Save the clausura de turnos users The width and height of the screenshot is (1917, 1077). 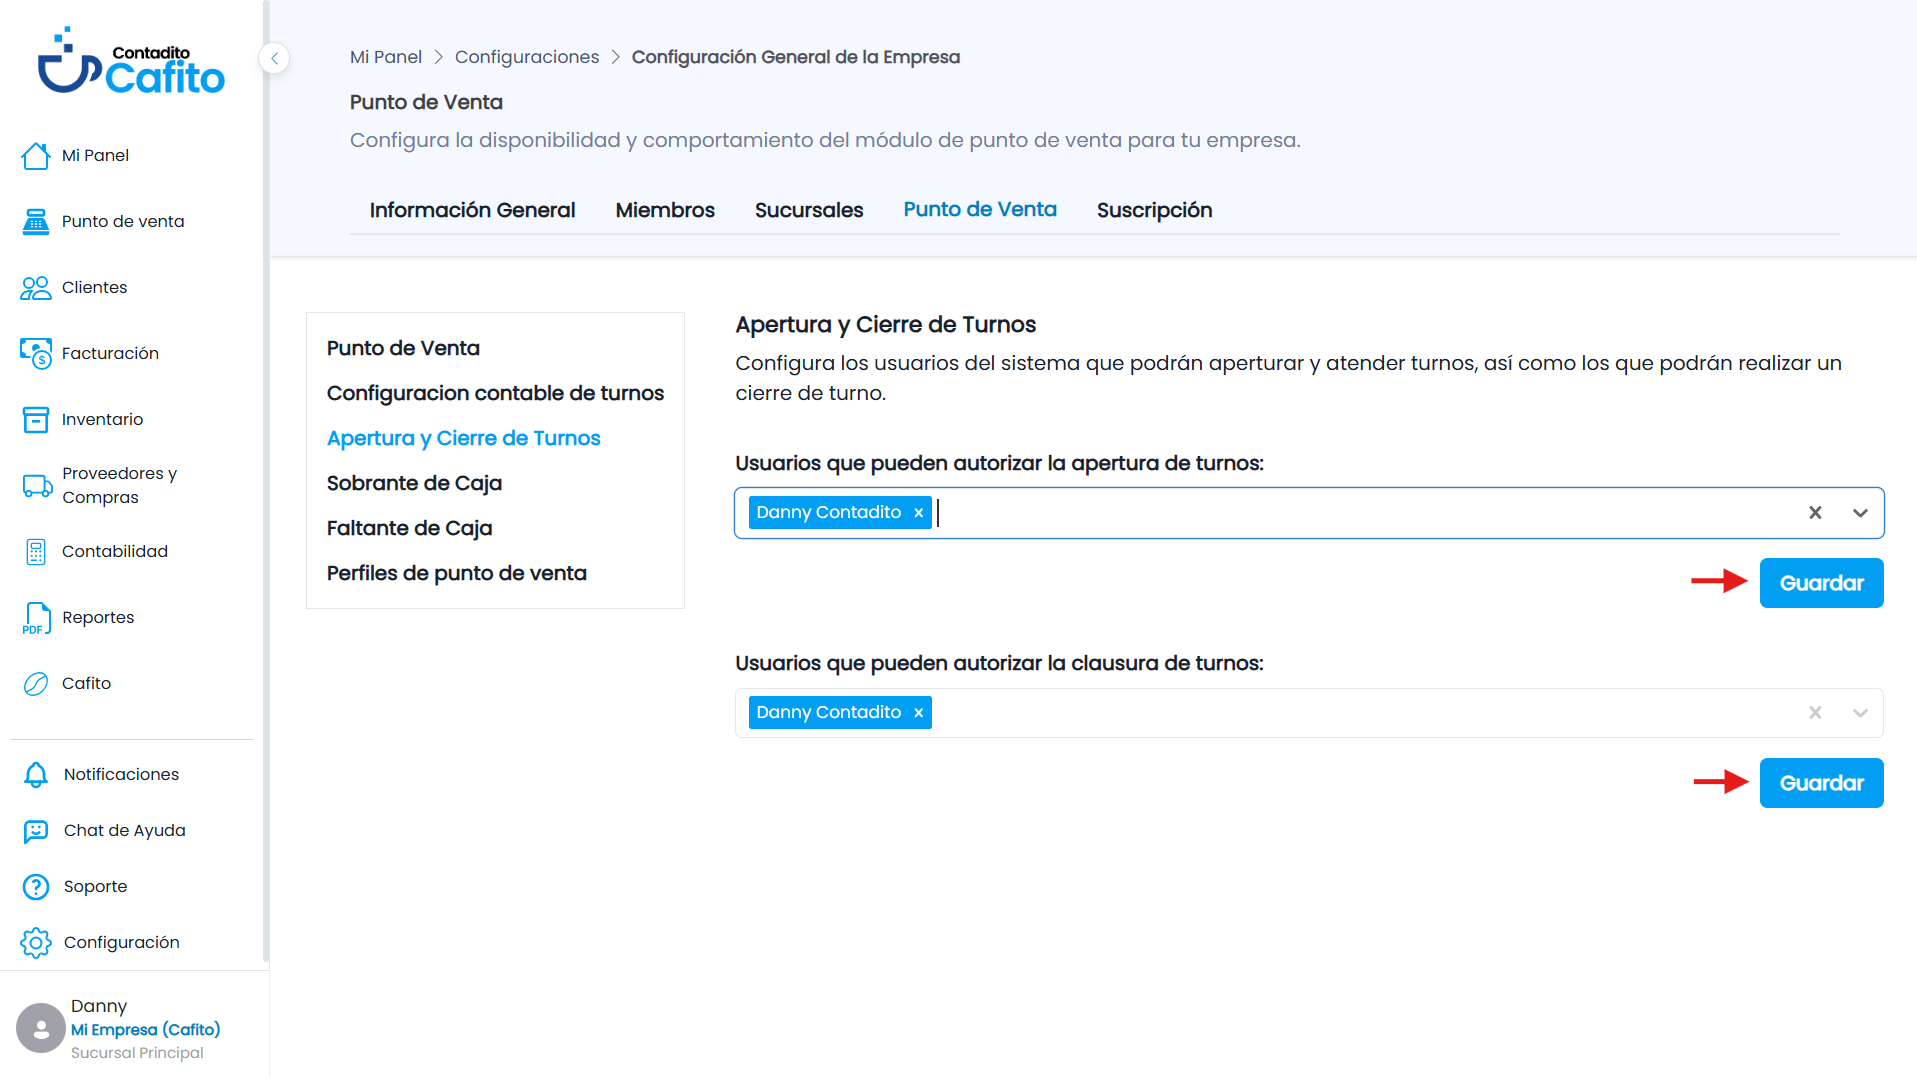coord(1821,783)
